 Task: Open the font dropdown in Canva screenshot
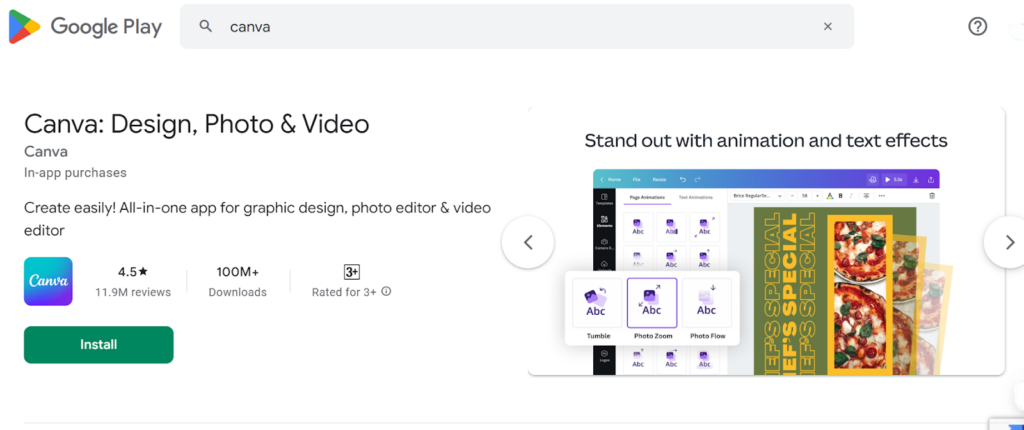(x=758, y=195)
